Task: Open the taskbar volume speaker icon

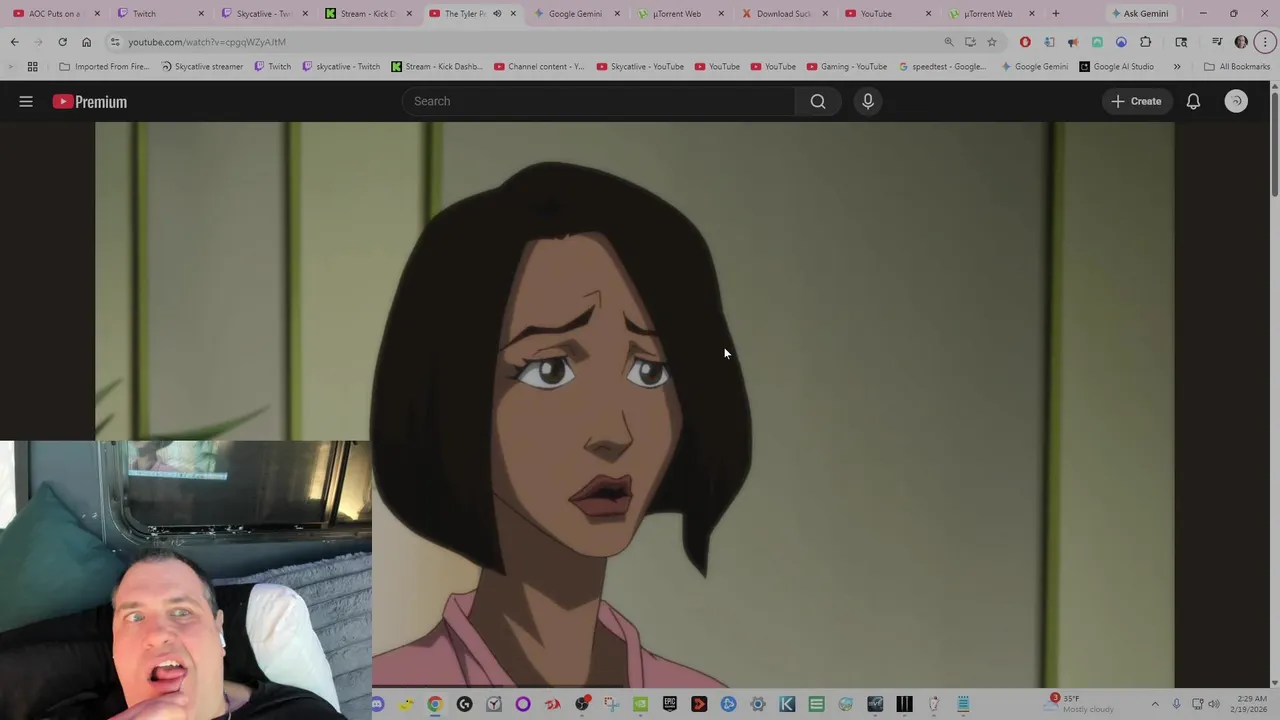Action: tap(1213, 704)
